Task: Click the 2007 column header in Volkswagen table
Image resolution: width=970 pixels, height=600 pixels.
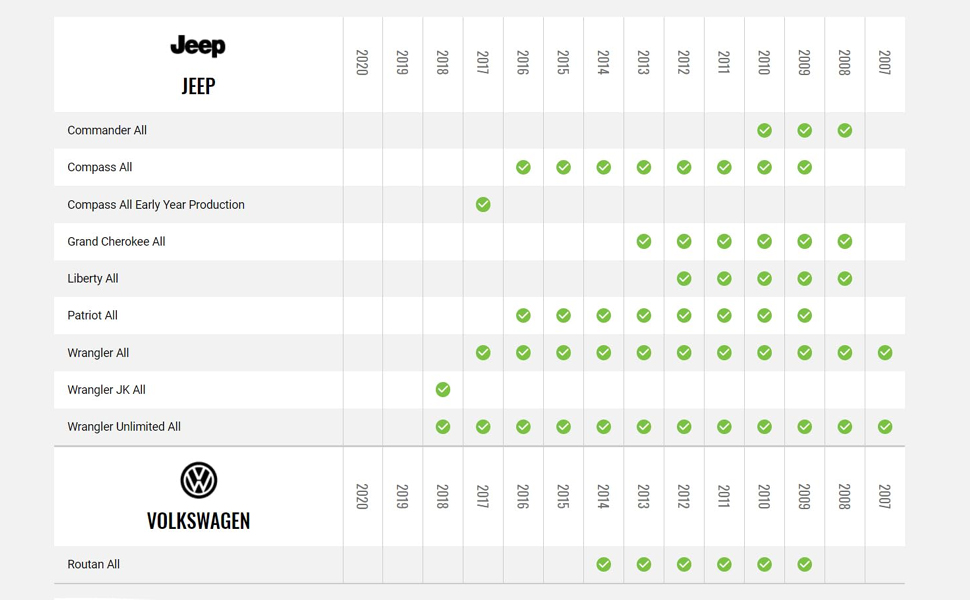Action: click(x=885, y=497)
